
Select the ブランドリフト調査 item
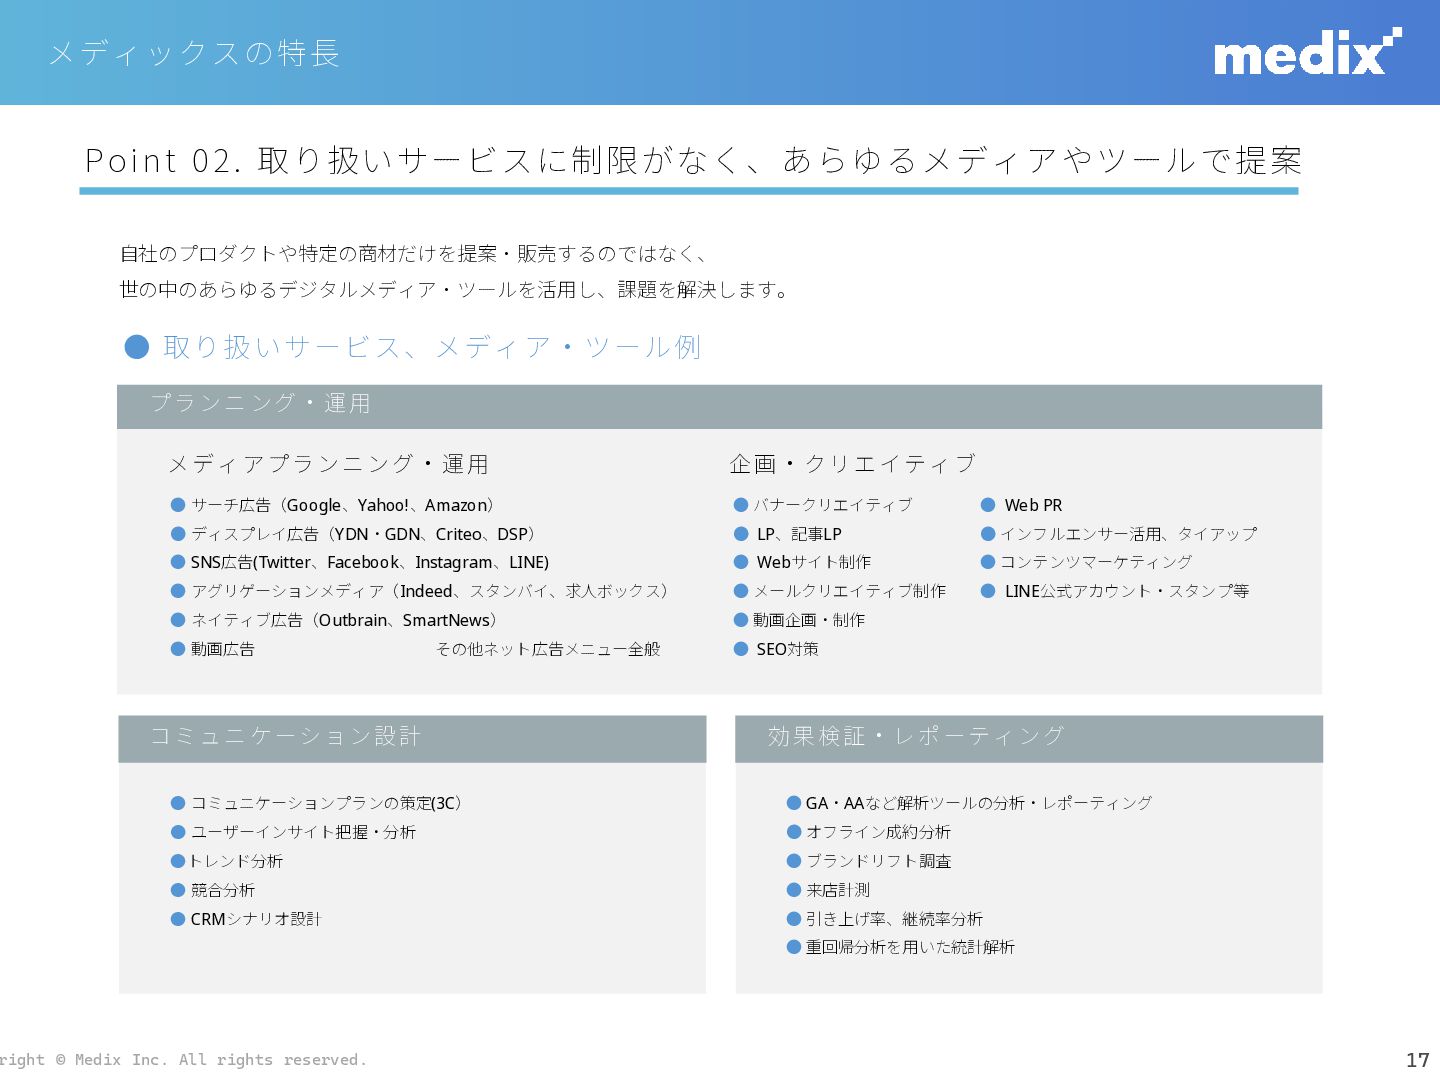click(869, 861)
